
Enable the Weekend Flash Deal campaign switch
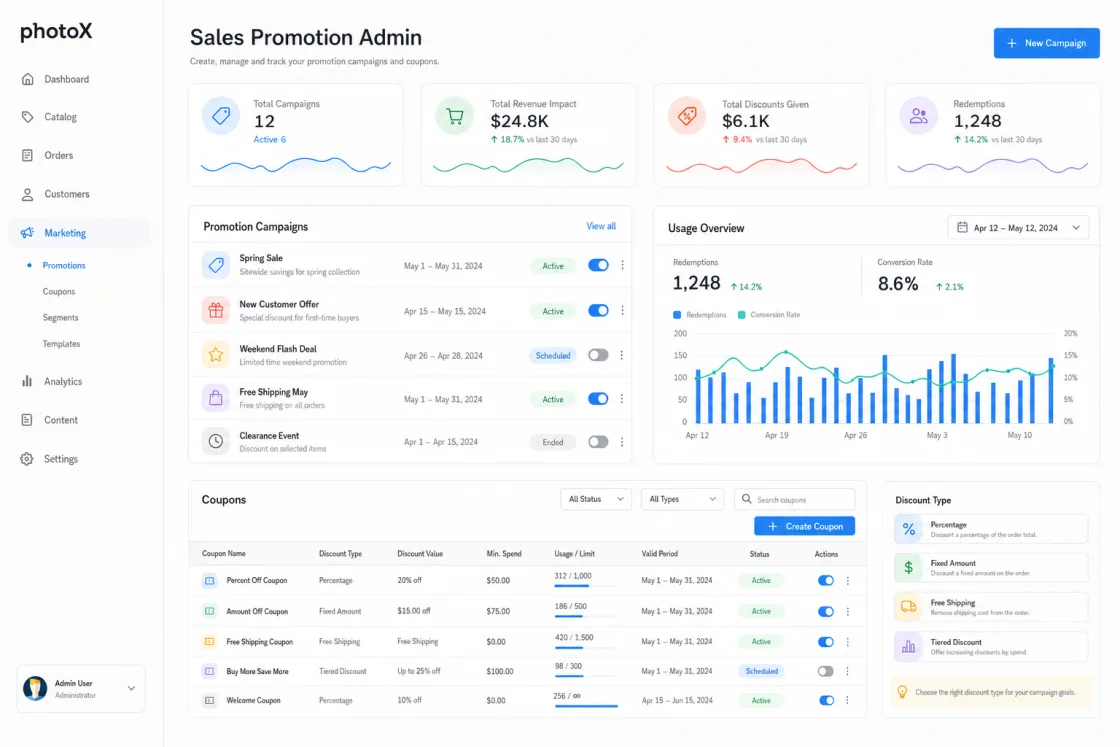[599, 355]
